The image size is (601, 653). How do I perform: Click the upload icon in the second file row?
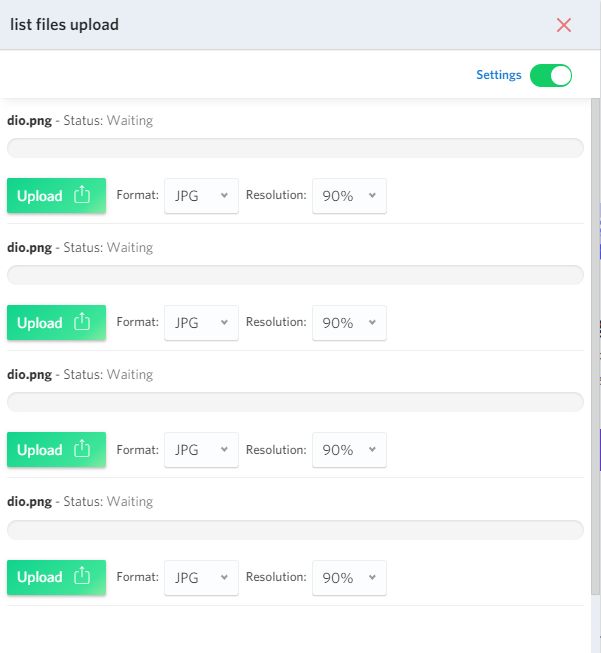pyautogui.click(x=82, y=322)
